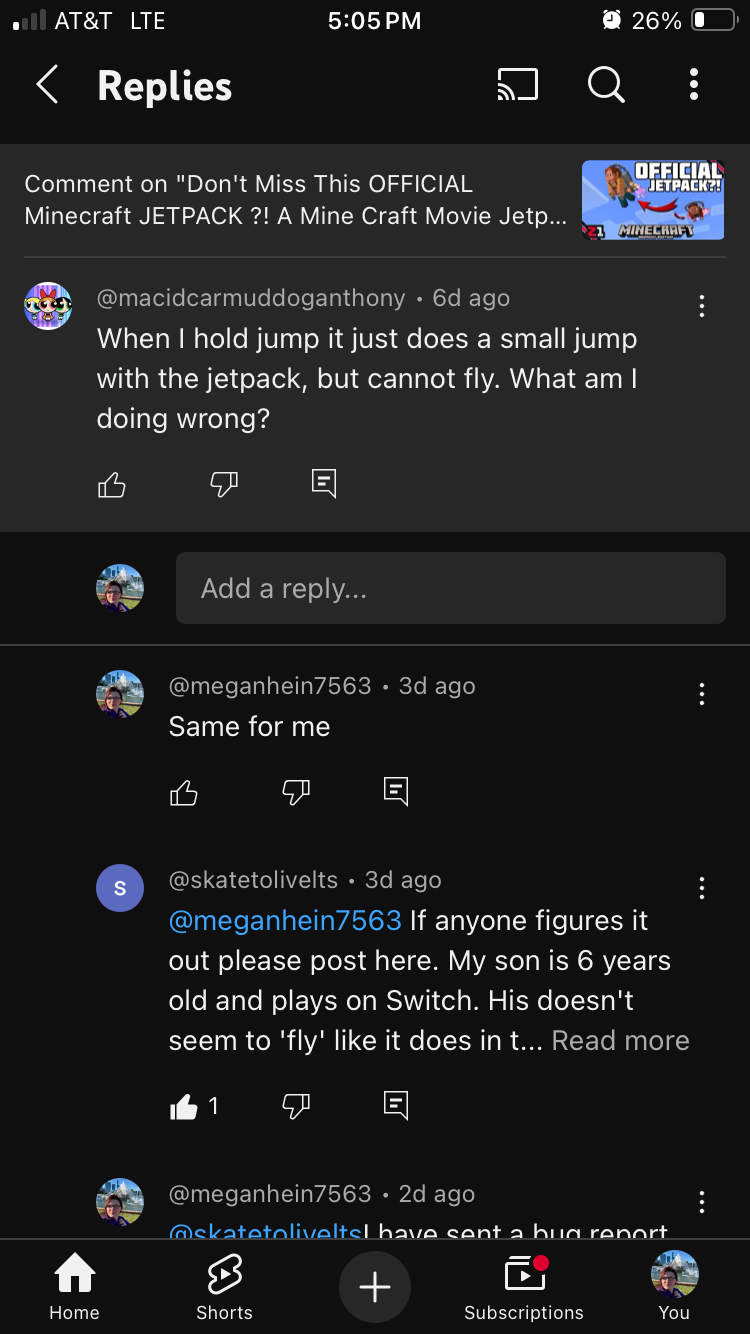
Task: Open search with magnifier icon
Action: [x=605, y=86]
